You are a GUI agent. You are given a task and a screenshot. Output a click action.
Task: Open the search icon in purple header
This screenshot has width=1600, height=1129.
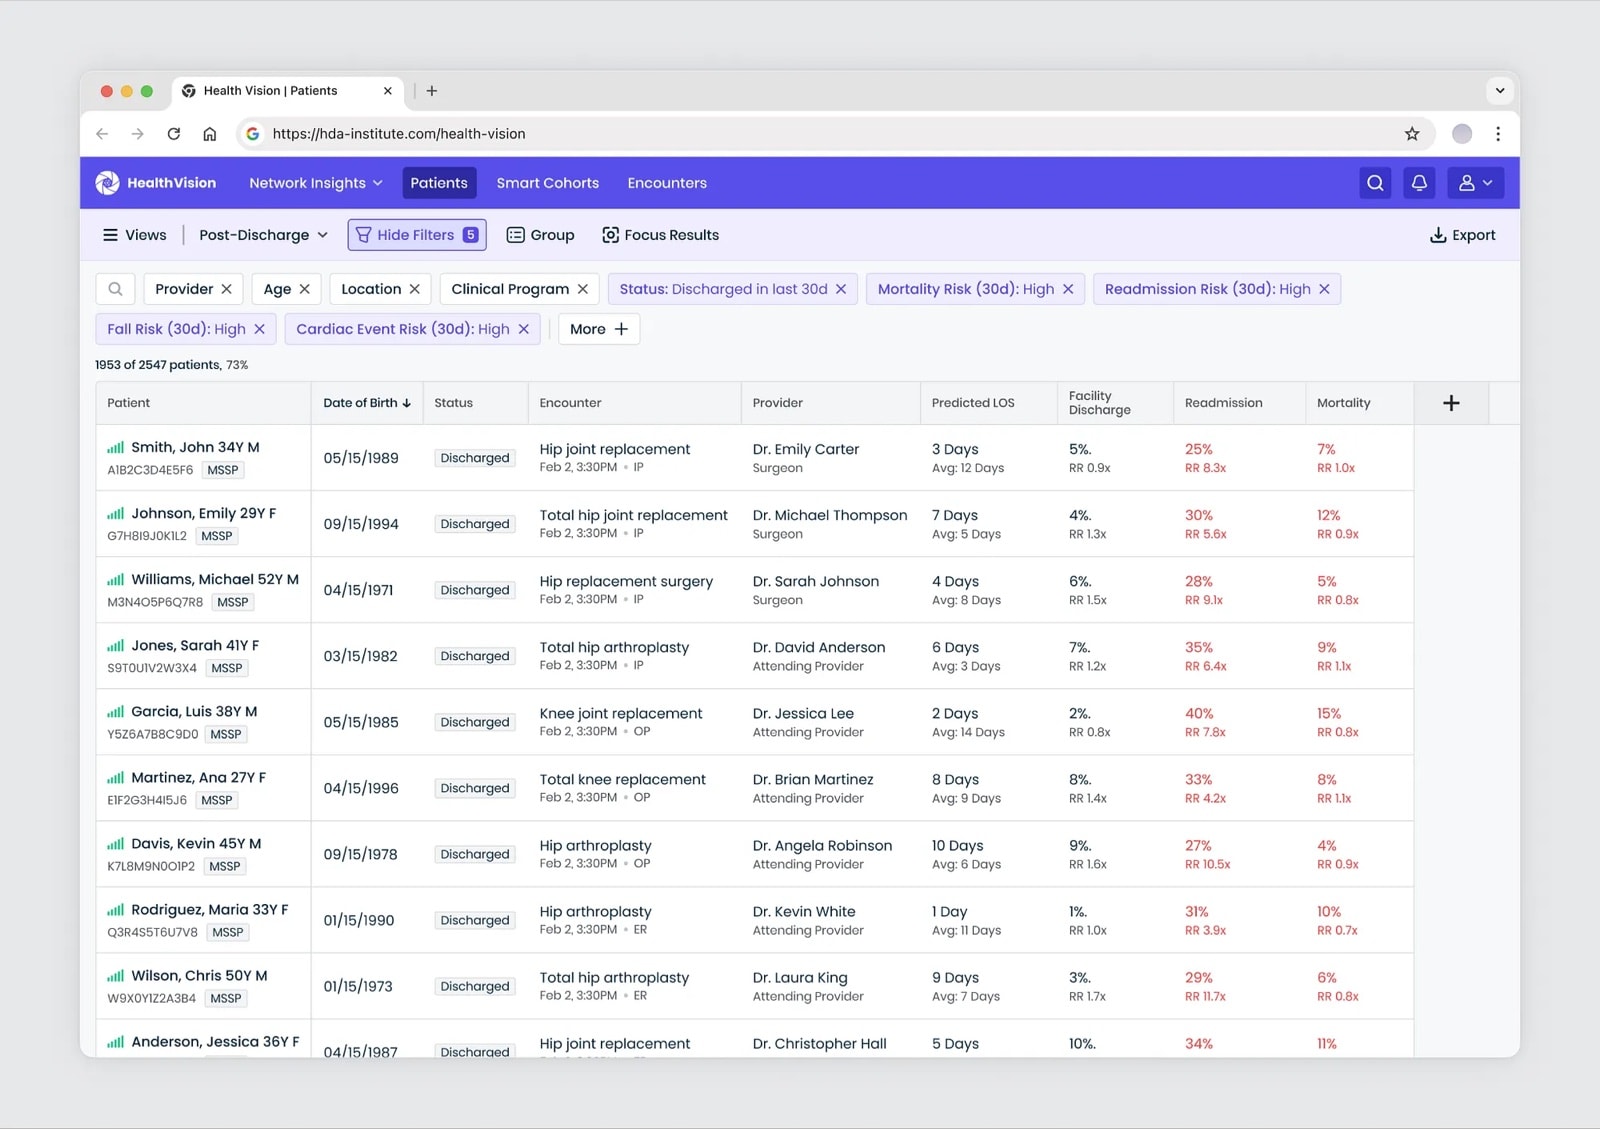coord(1375,183)
